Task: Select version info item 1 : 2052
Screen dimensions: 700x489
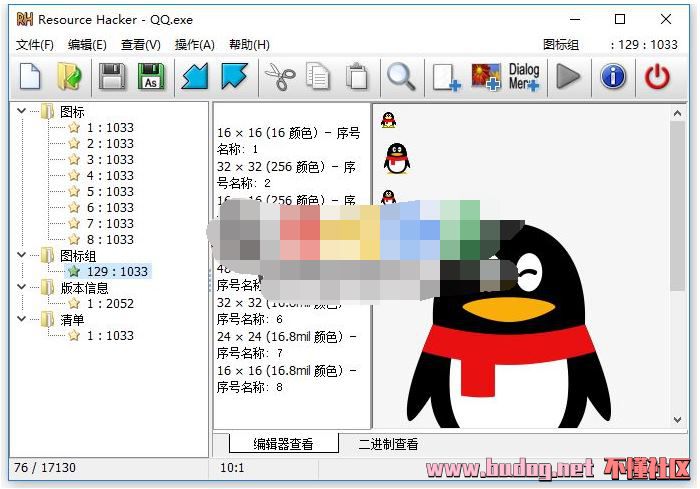Action: [110, 304]
